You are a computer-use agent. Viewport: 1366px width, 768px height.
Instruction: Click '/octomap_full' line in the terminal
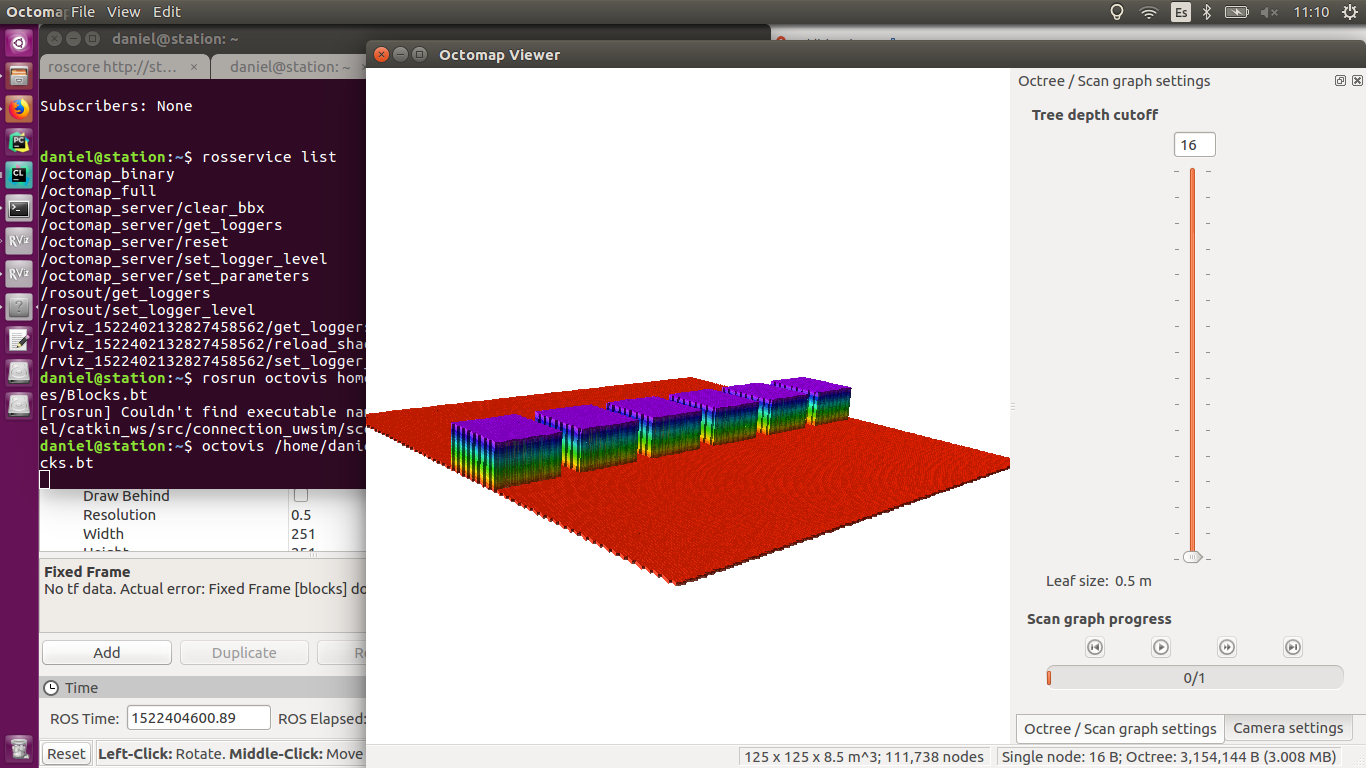point(98,191)
